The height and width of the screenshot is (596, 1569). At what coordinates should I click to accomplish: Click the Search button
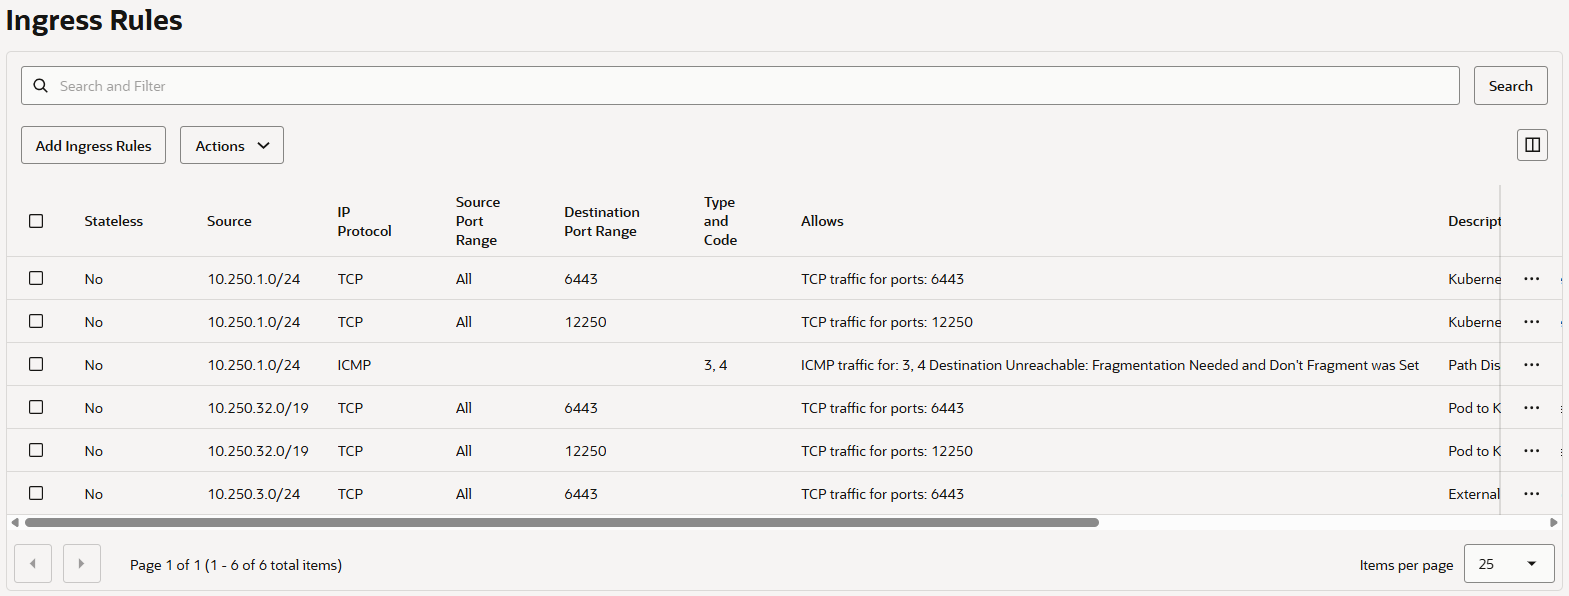click(1510, 86)
